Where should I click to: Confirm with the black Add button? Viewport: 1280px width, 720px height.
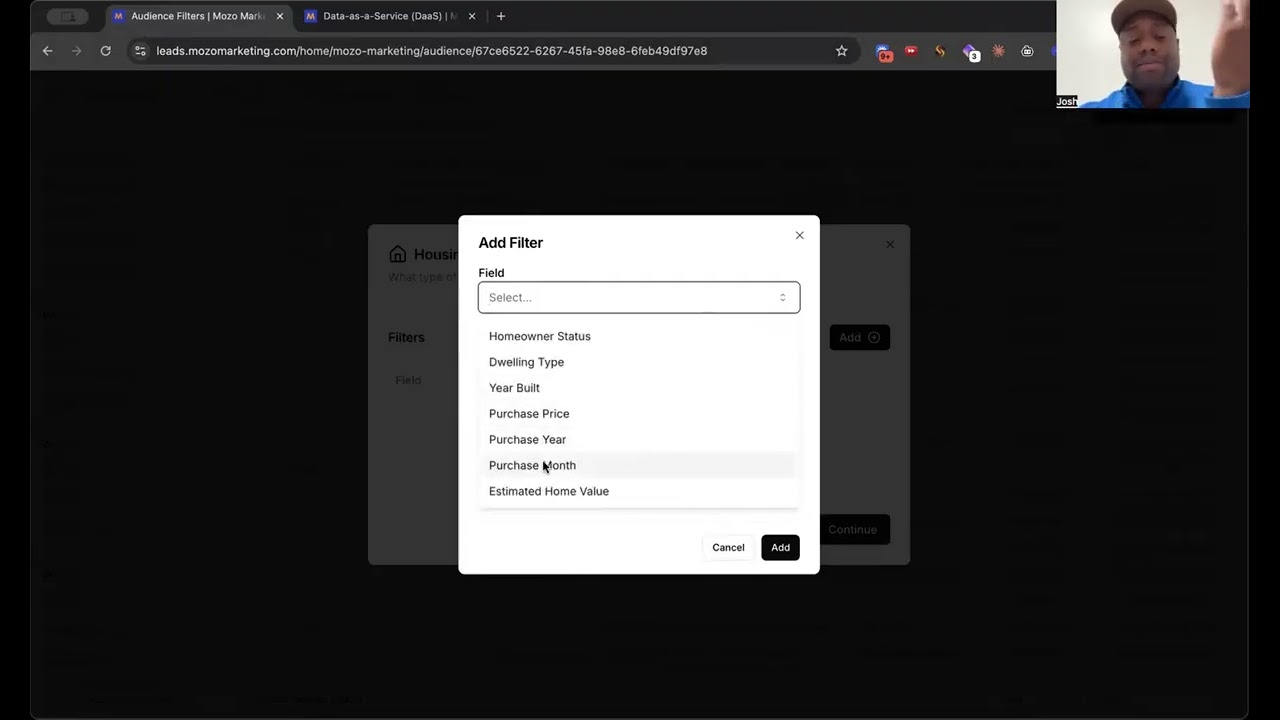(x=780, y=547)
